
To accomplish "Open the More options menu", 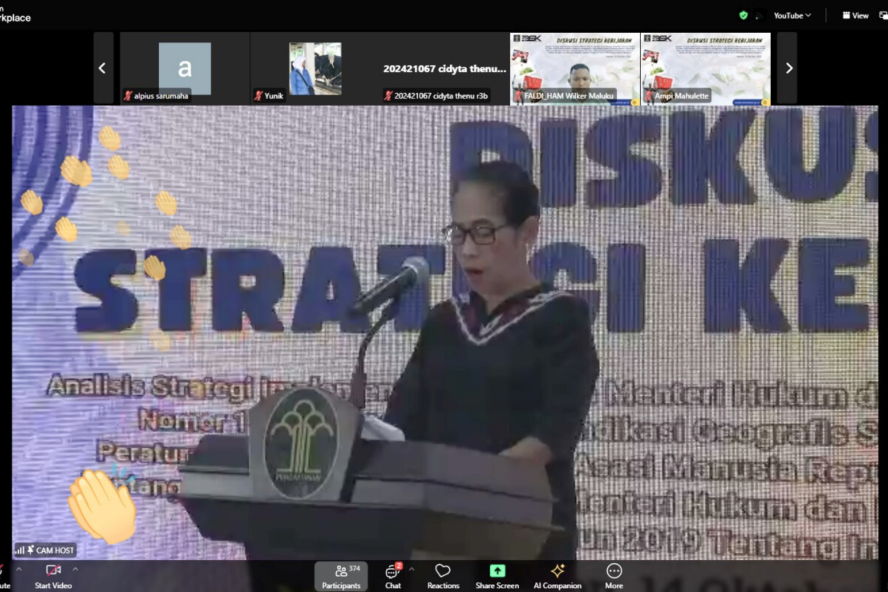I will (x=614, y=575).
